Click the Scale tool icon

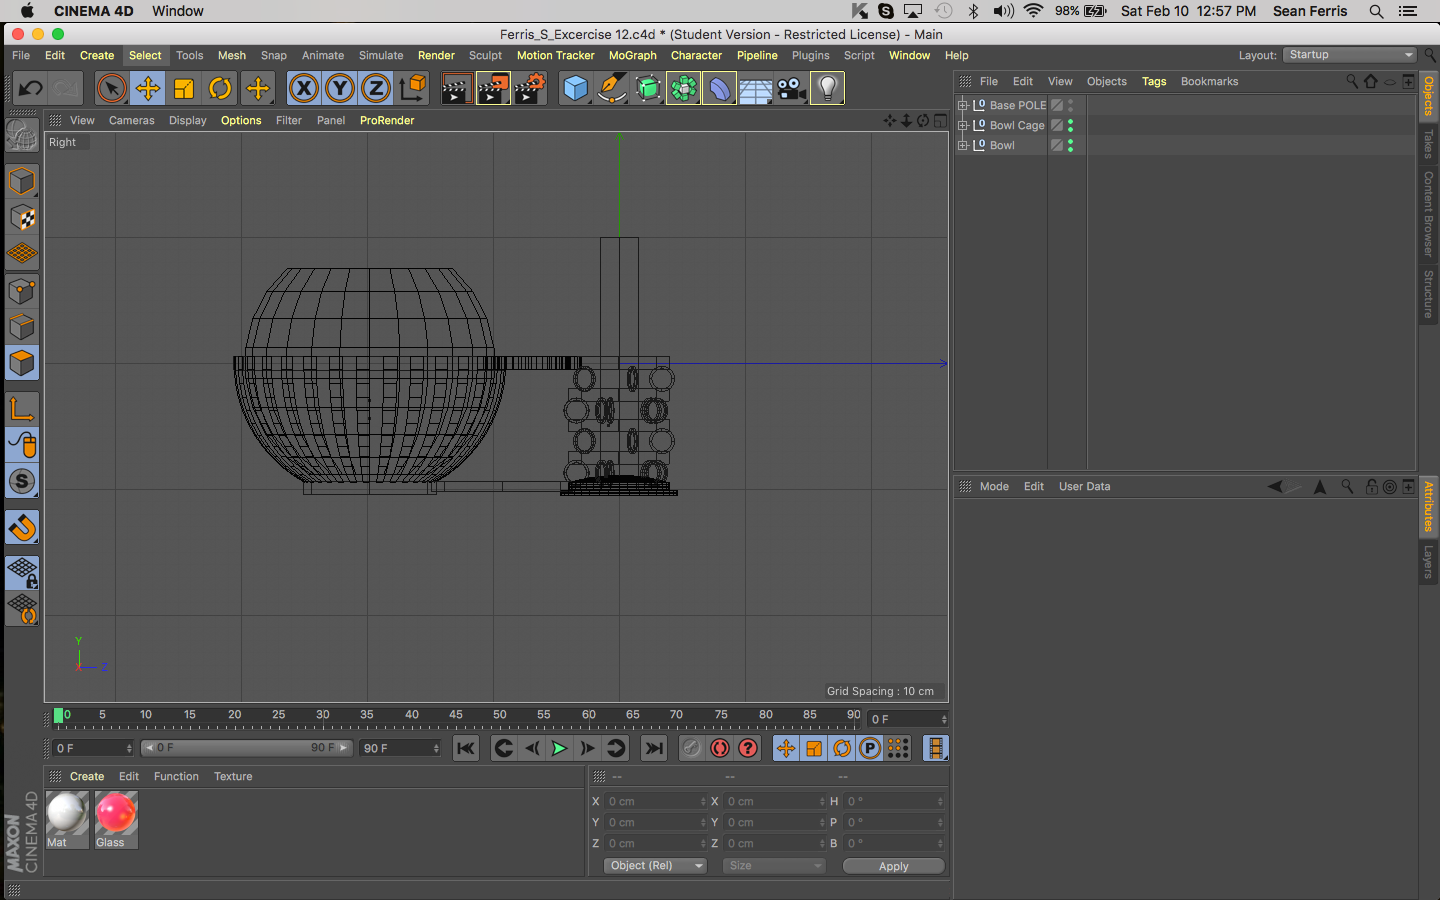184,89
